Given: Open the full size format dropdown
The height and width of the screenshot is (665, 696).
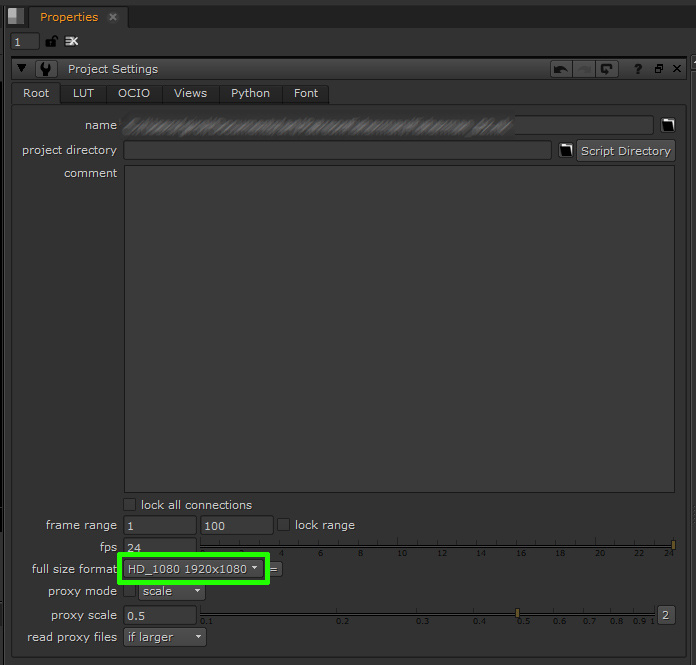Looking at the screenshot, I should (193, 569).
